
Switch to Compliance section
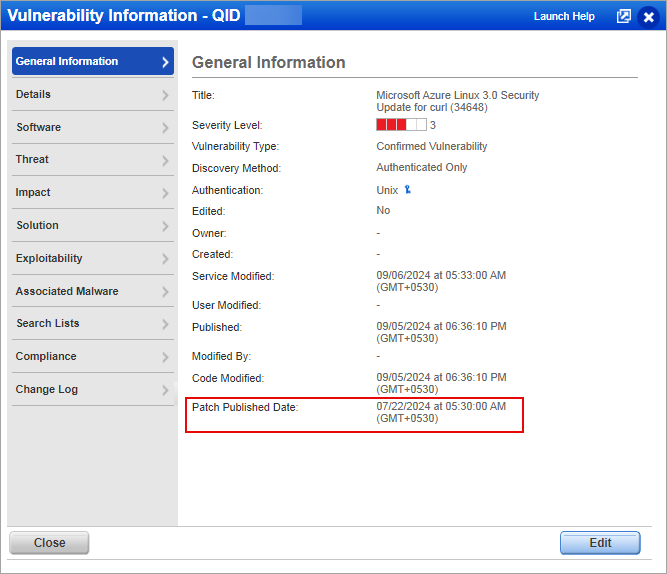[93, 357]
